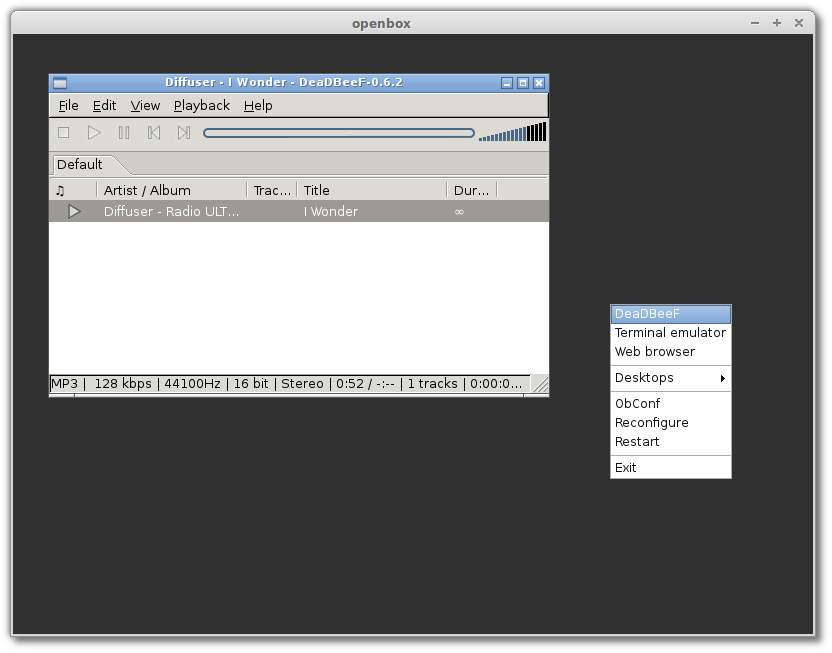
Task: Open the View menu
Action: coord(145,106)
